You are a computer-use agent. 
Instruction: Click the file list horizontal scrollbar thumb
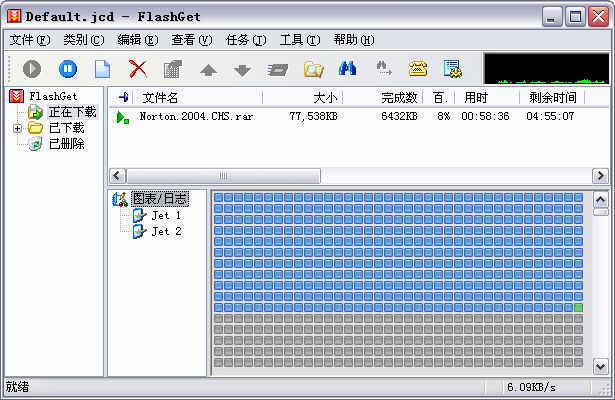click(220, 175)
